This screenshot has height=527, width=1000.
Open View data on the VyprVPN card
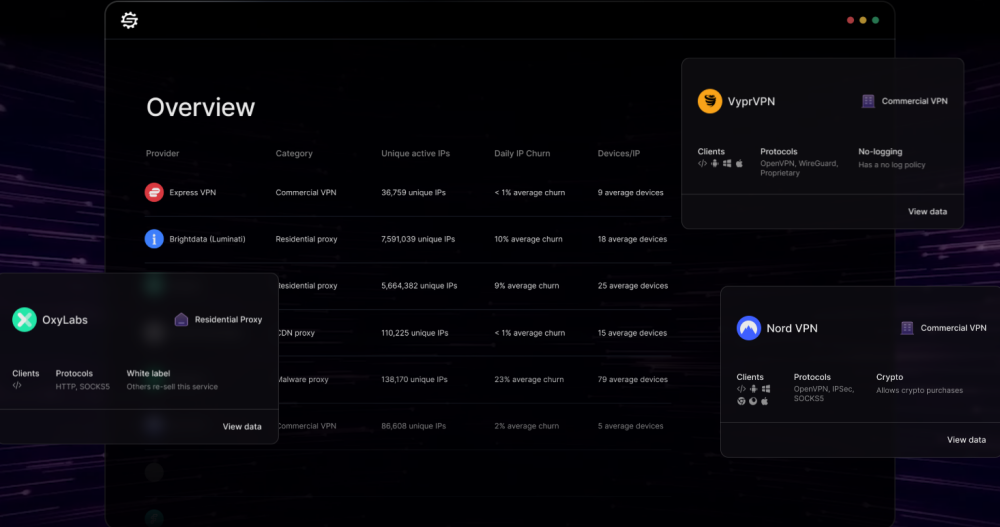[927, 212]
